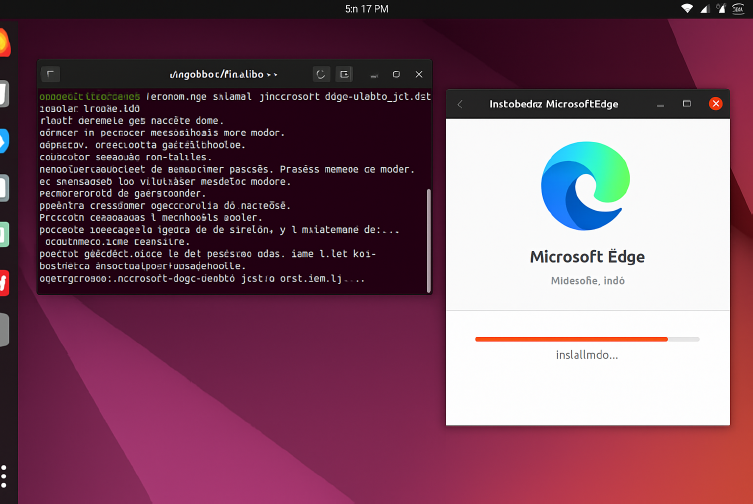Open Wi-Fi indicator in the top bar
The height and width of the screenshot is (504, 753).
click(687, 9)
